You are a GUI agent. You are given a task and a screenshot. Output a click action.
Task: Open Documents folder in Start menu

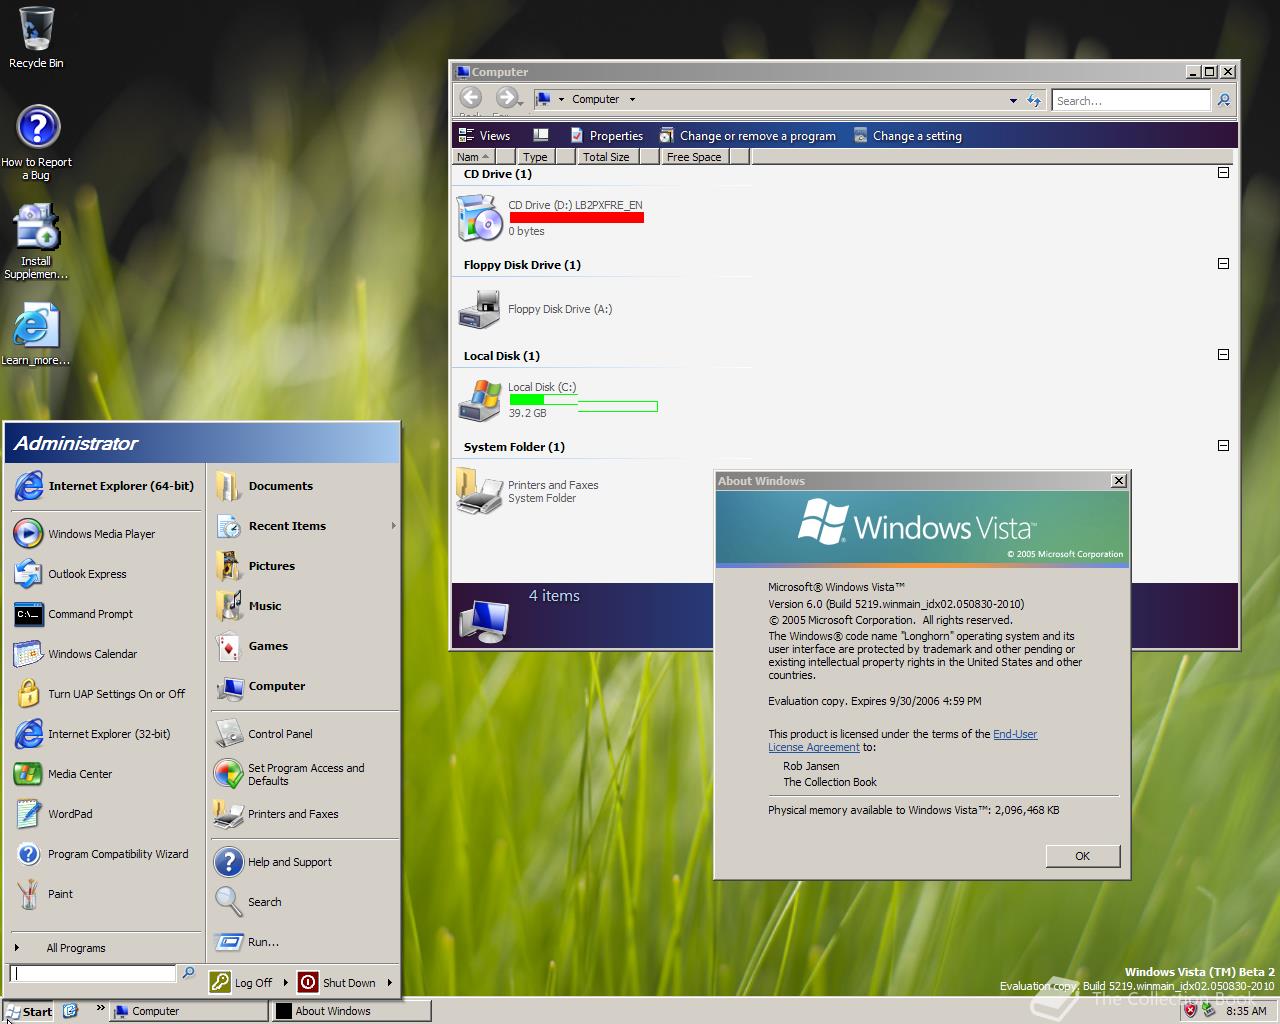pyautogui.click(x=304, y=486)
